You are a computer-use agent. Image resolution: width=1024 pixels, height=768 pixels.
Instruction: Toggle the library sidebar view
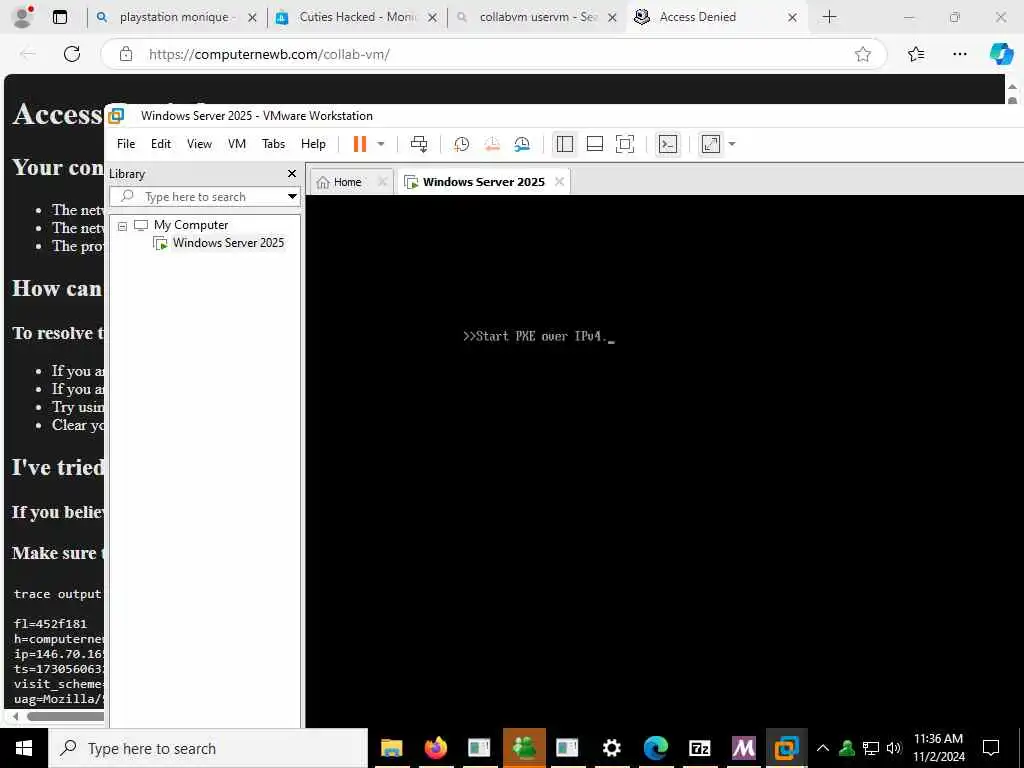(x=565, y=144)
